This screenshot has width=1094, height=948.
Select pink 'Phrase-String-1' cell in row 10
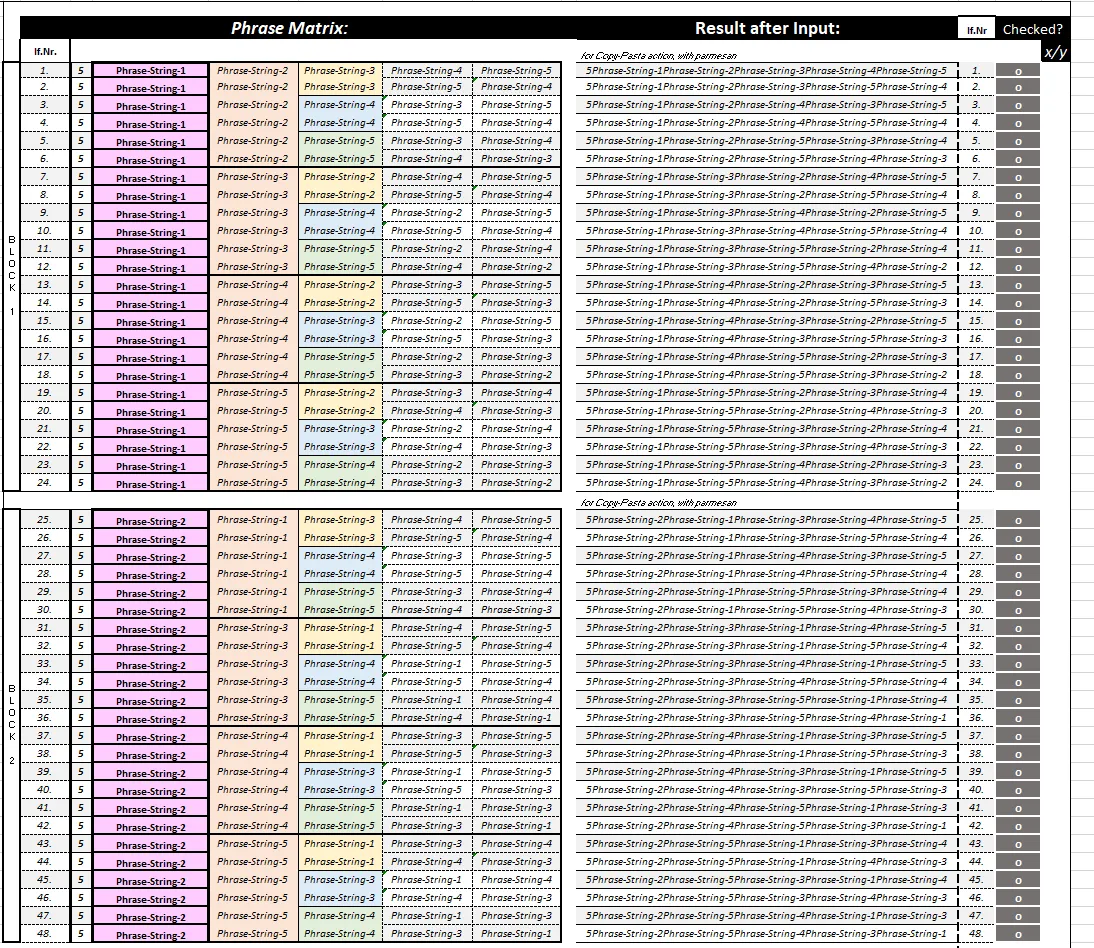tap(151, 232)
